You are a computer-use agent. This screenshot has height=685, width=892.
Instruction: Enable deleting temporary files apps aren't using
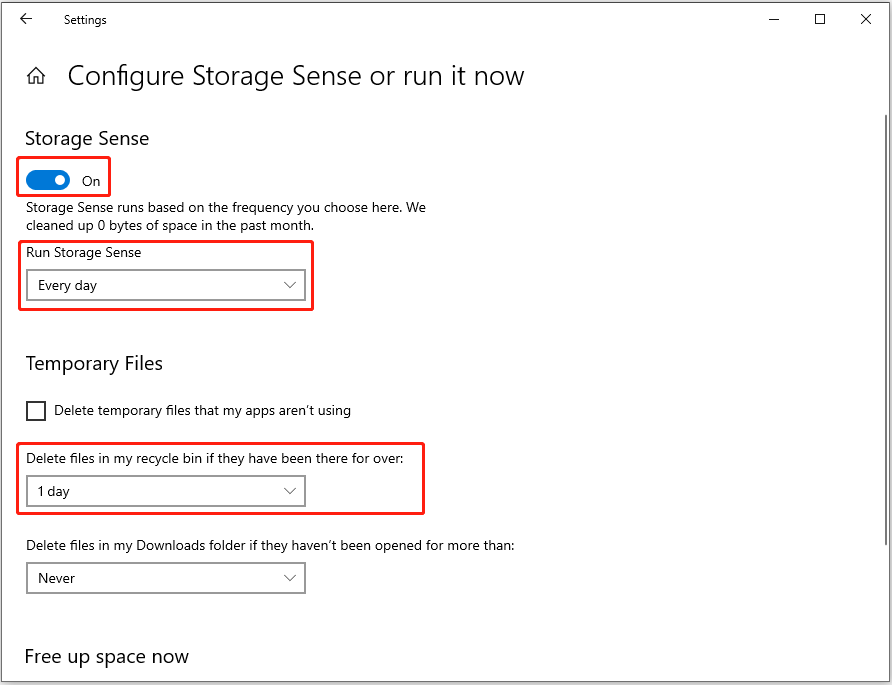point(36,411)
